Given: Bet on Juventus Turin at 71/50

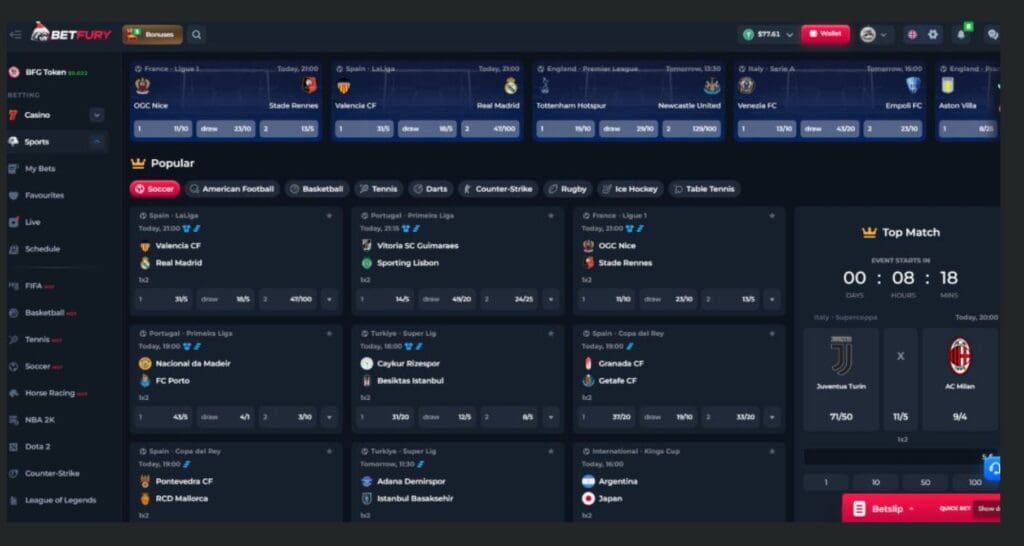Looking at the screenshot, I should pyautogui.click(x=841, y=379).
